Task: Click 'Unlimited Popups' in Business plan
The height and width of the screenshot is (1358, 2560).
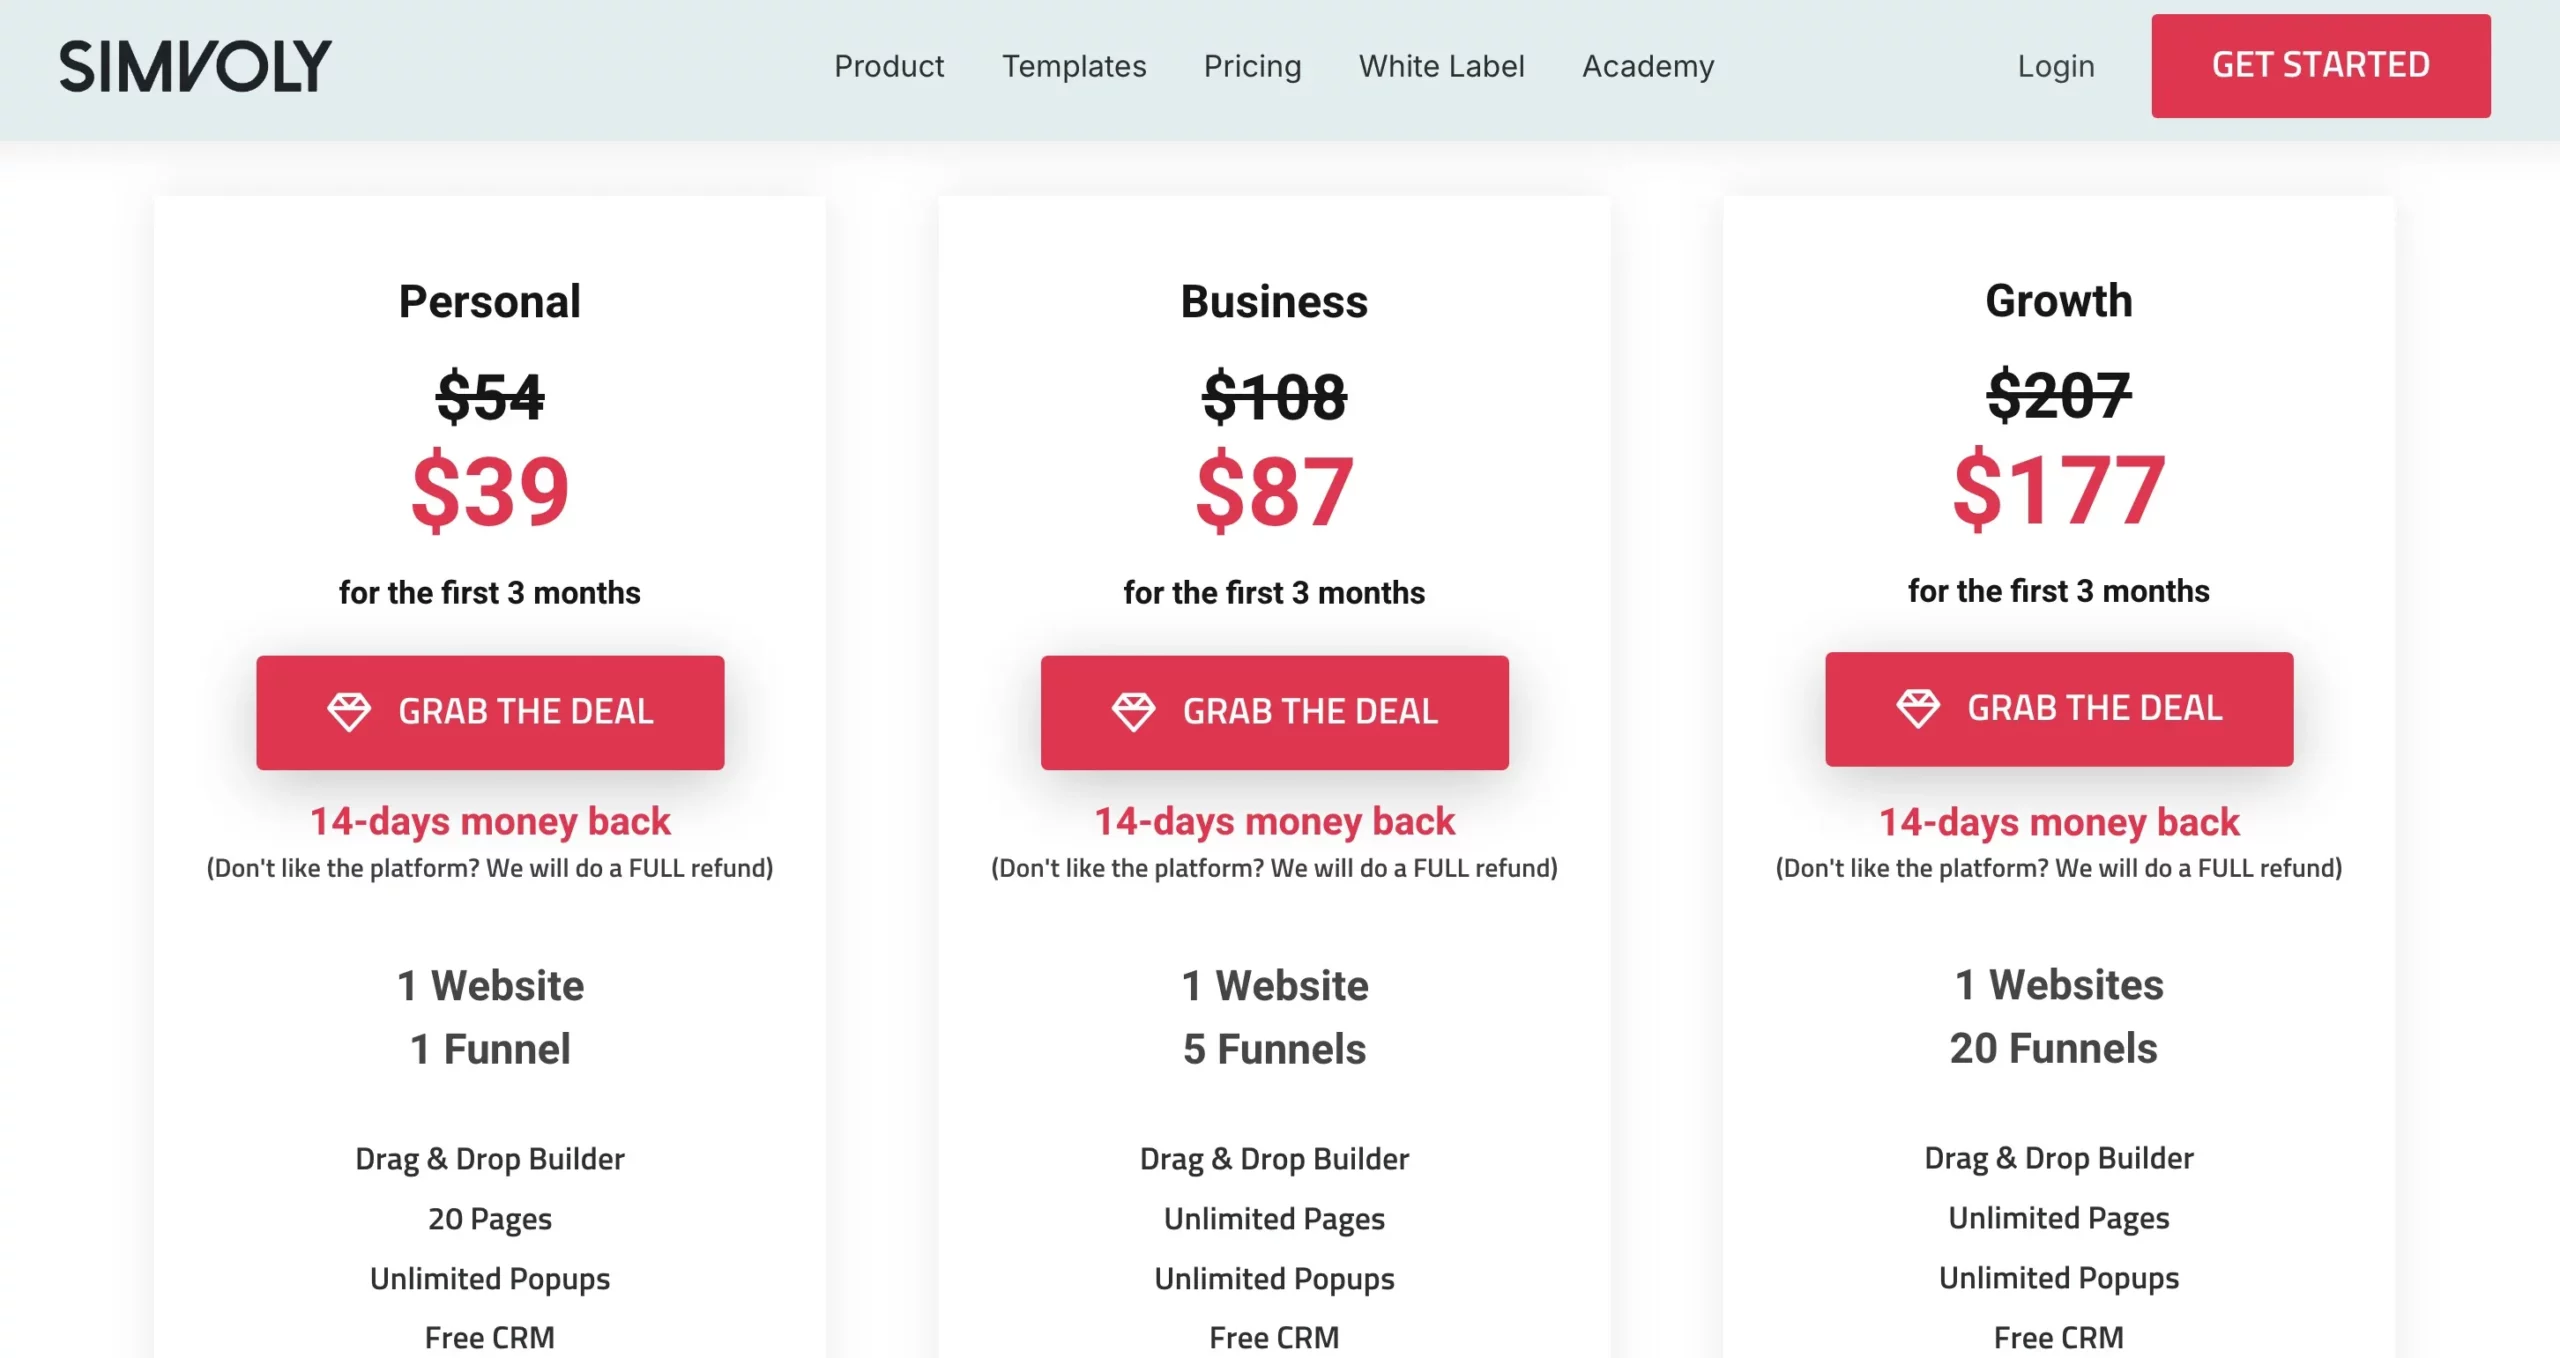Action: click(1274, 1279)
